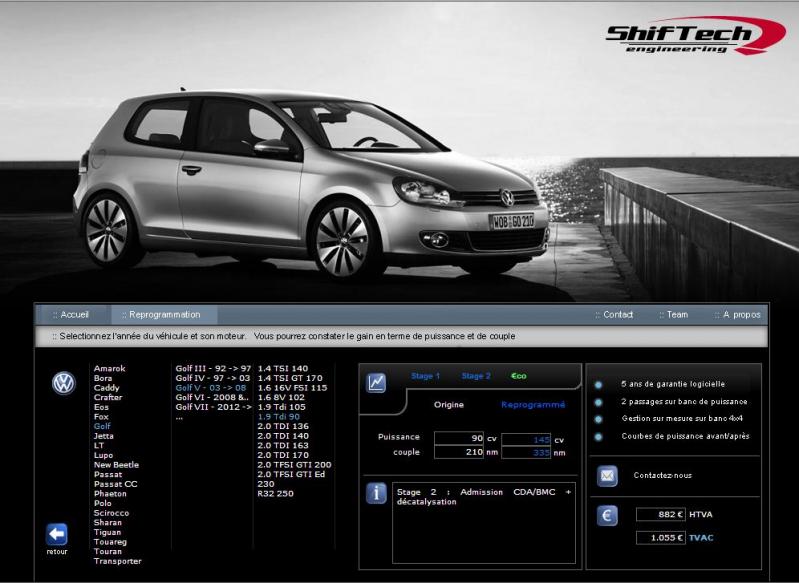Image resolution: width=799 pixels, height=583 pixels.
Task: Select the Lupo model
Action: (103, 456)
